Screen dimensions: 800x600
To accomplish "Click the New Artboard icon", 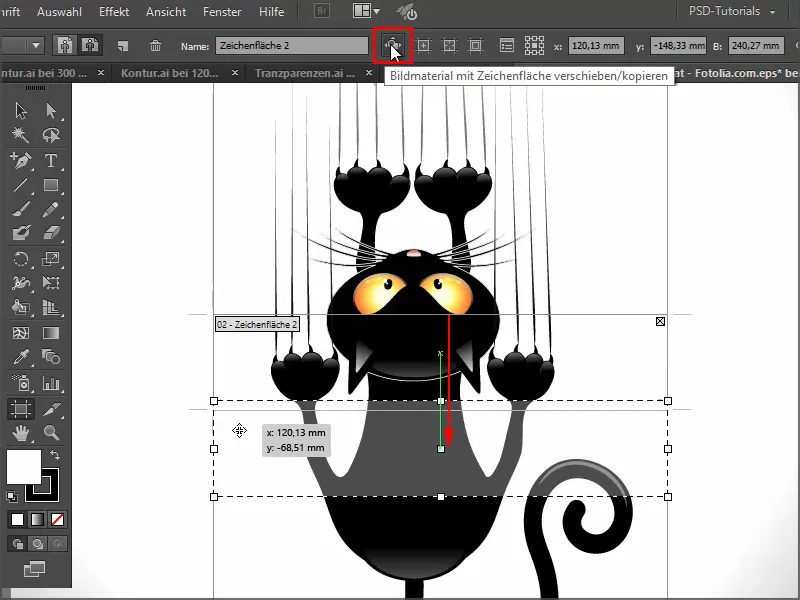I will [x=123, y=46].
